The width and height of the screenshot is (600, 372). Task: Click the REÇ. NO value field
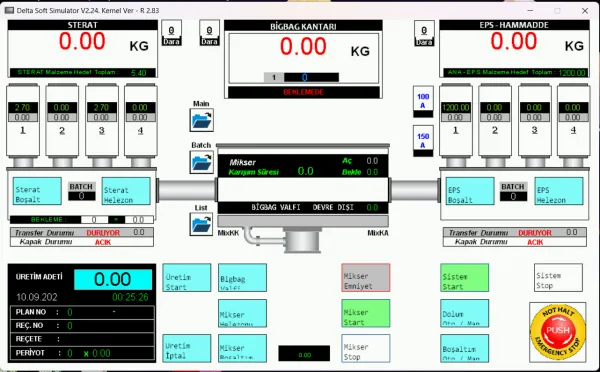(x=70, y=326)
